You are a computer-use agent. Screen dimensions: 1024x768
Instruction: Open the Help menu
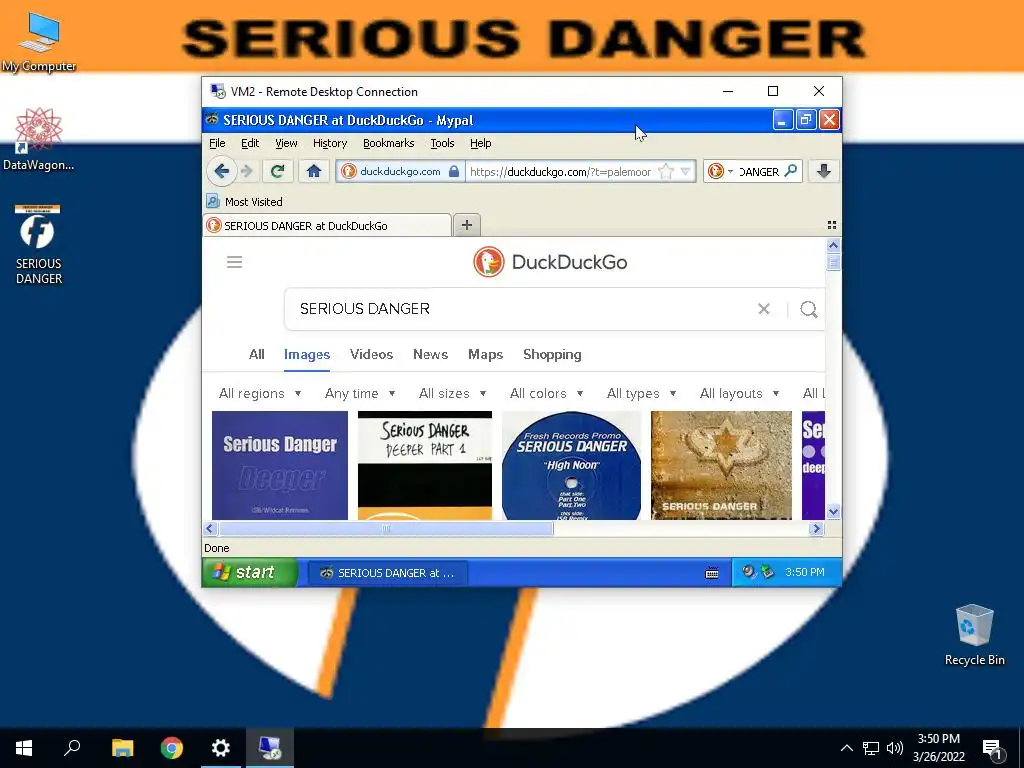point(481,143)
